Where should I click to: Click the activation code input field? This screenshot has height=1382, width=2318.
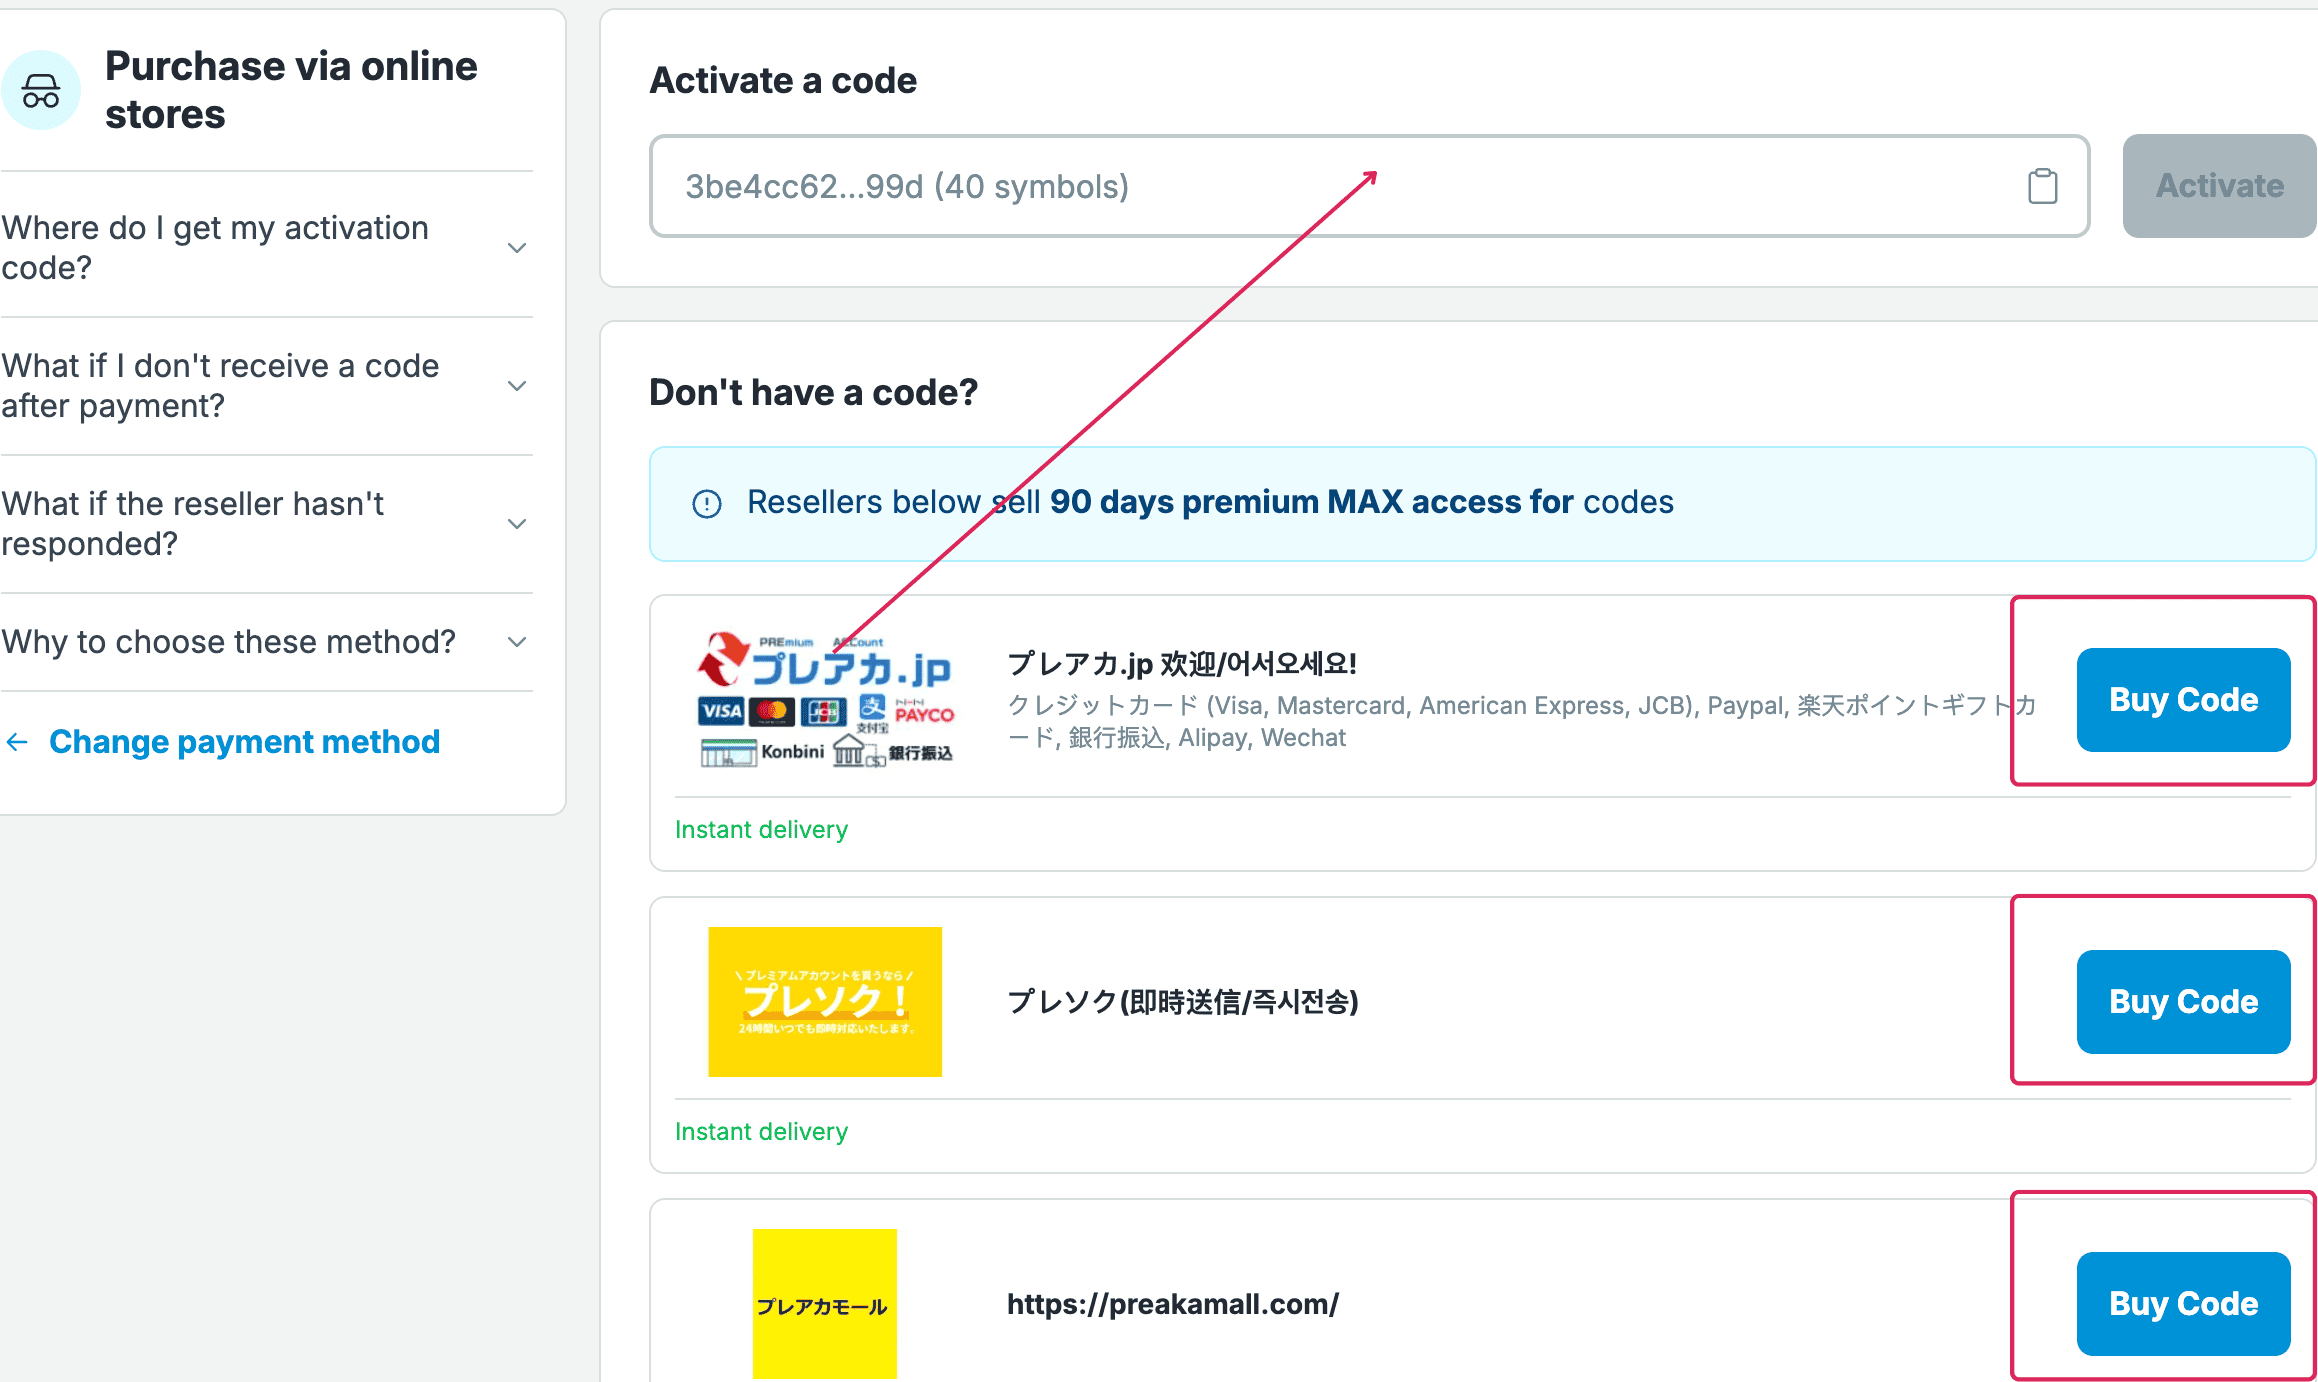pyautogui.click(x=1369, y=186)
